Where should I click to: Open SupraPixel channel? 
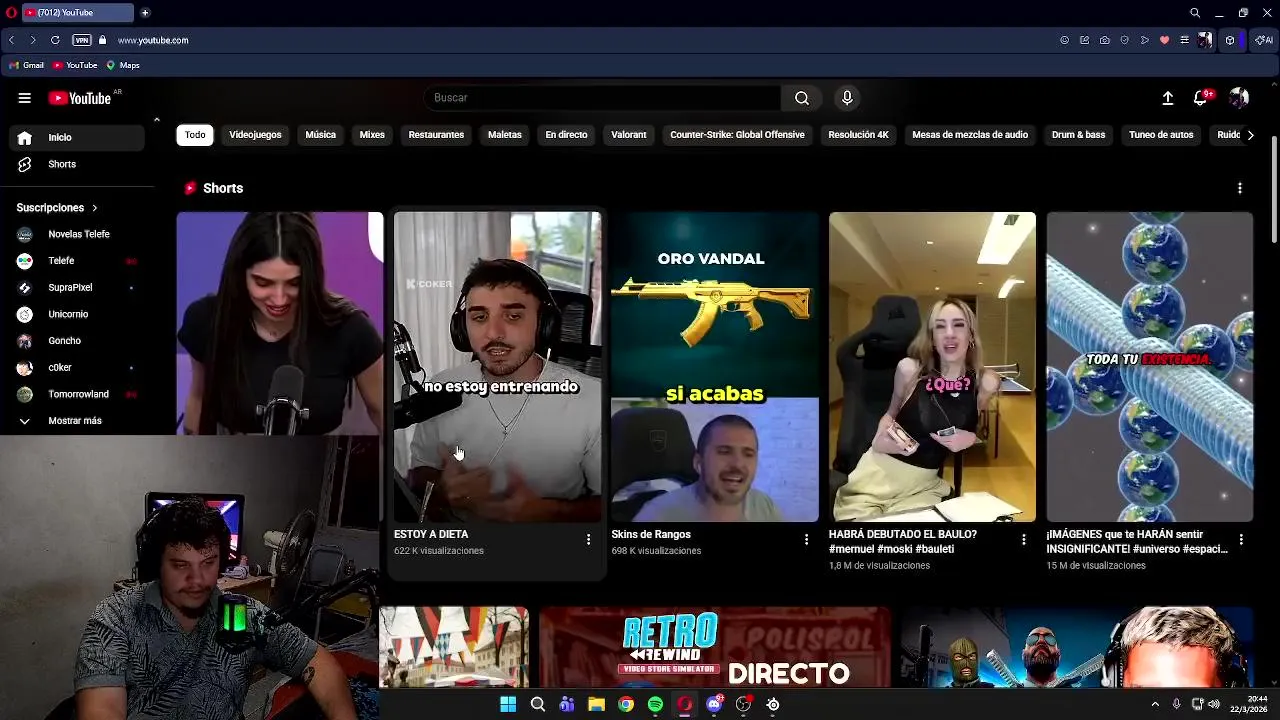pyautogui.click(x=76, y=288)
